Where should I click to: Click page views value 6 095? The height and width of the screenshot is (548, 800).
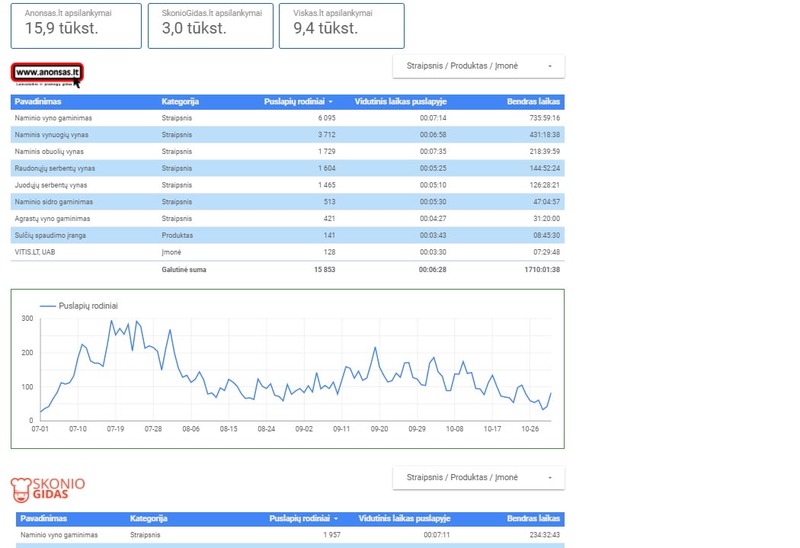tap(327, 118)
